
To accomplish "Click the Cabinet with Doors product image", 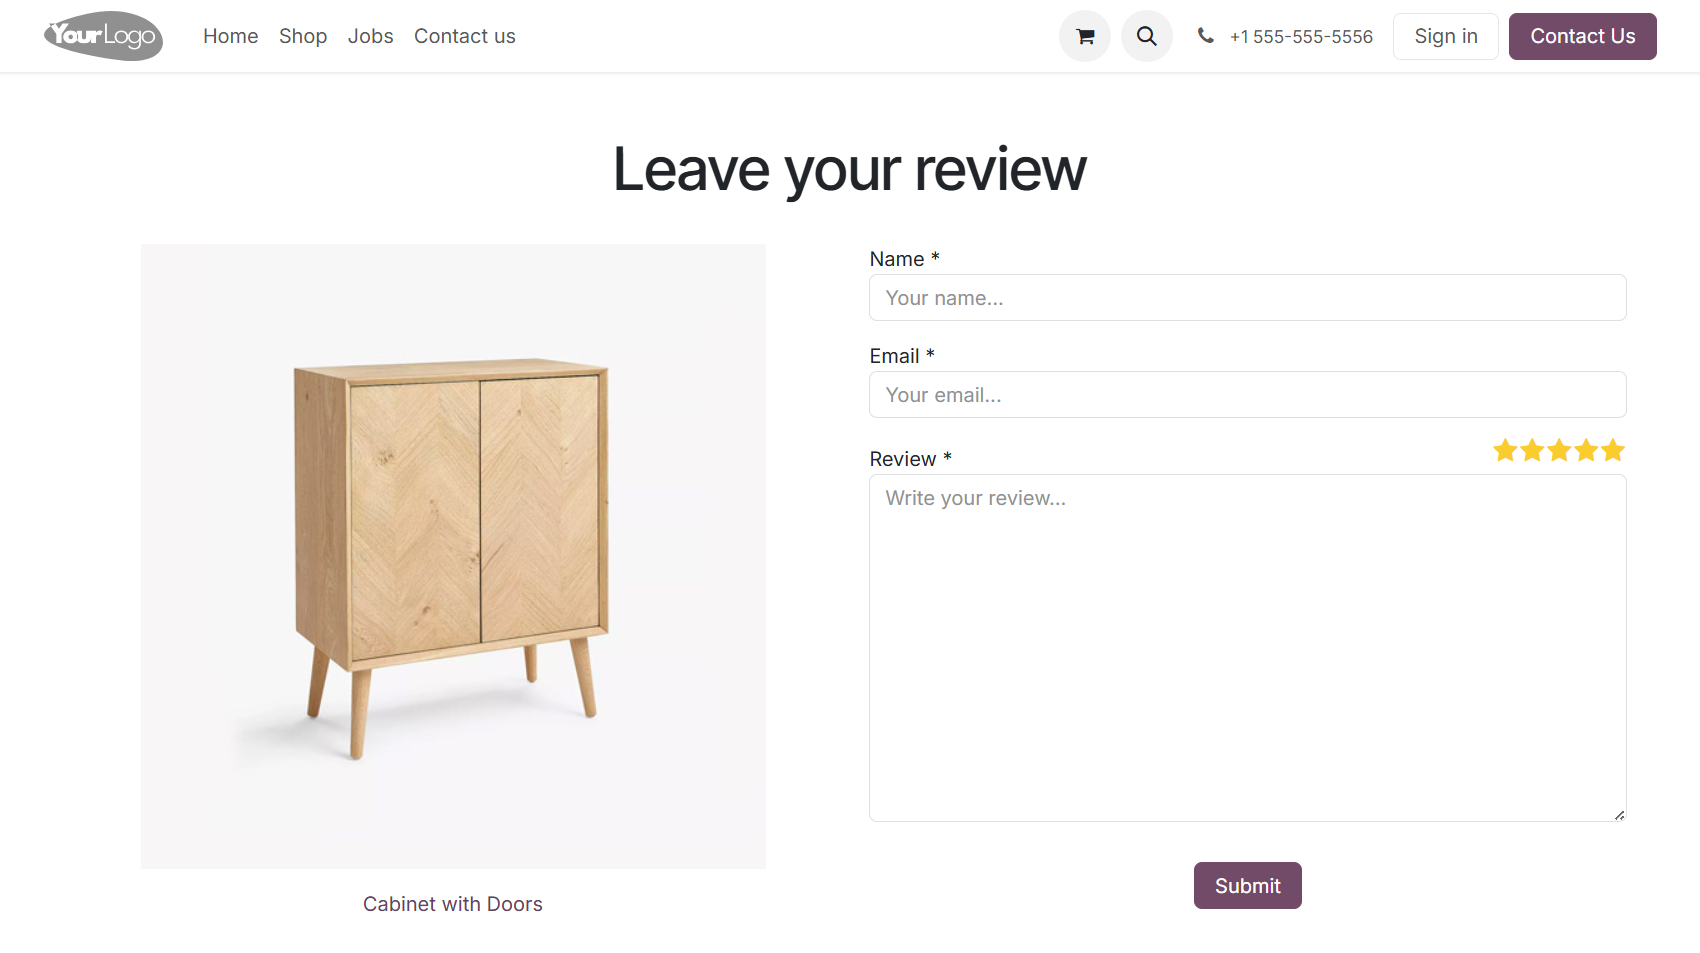I will click(x=452, y=556).
